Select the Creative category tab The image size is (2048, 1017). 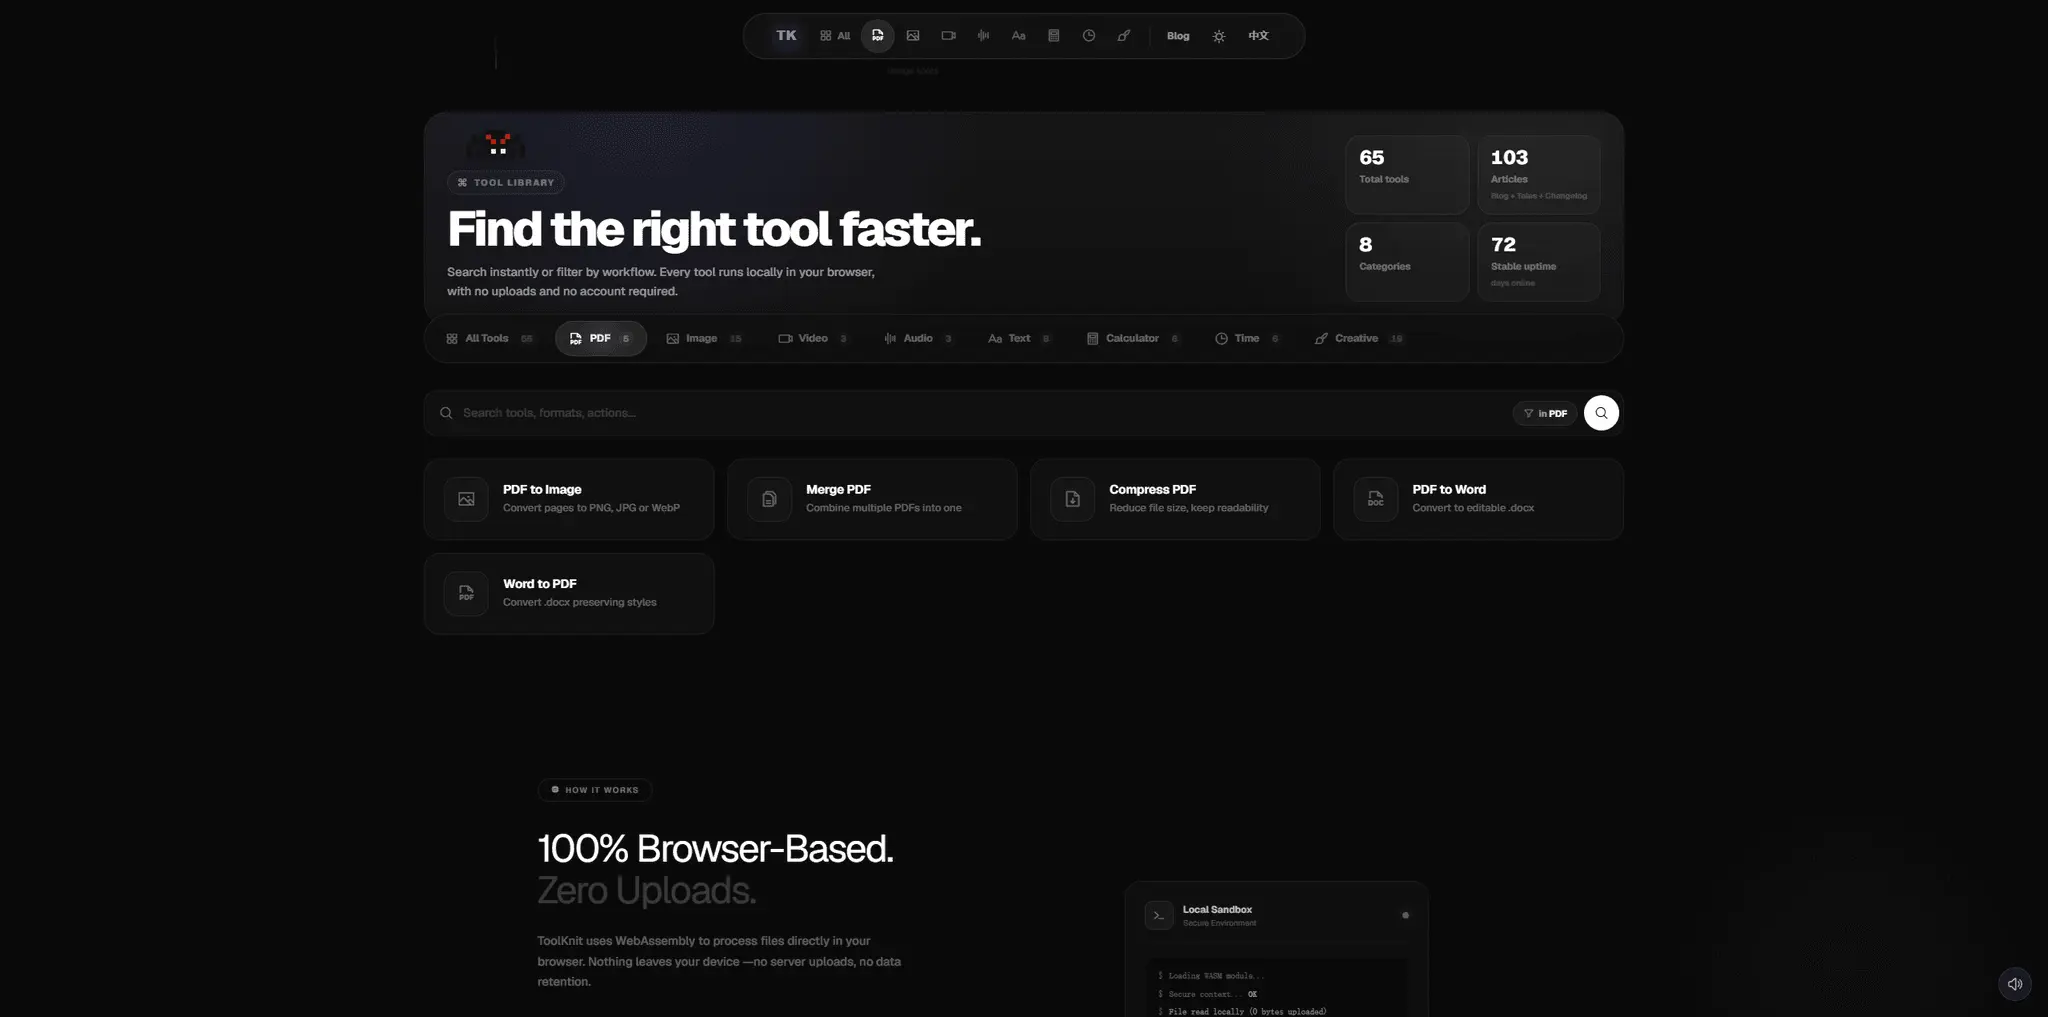tap(1359, 338)
